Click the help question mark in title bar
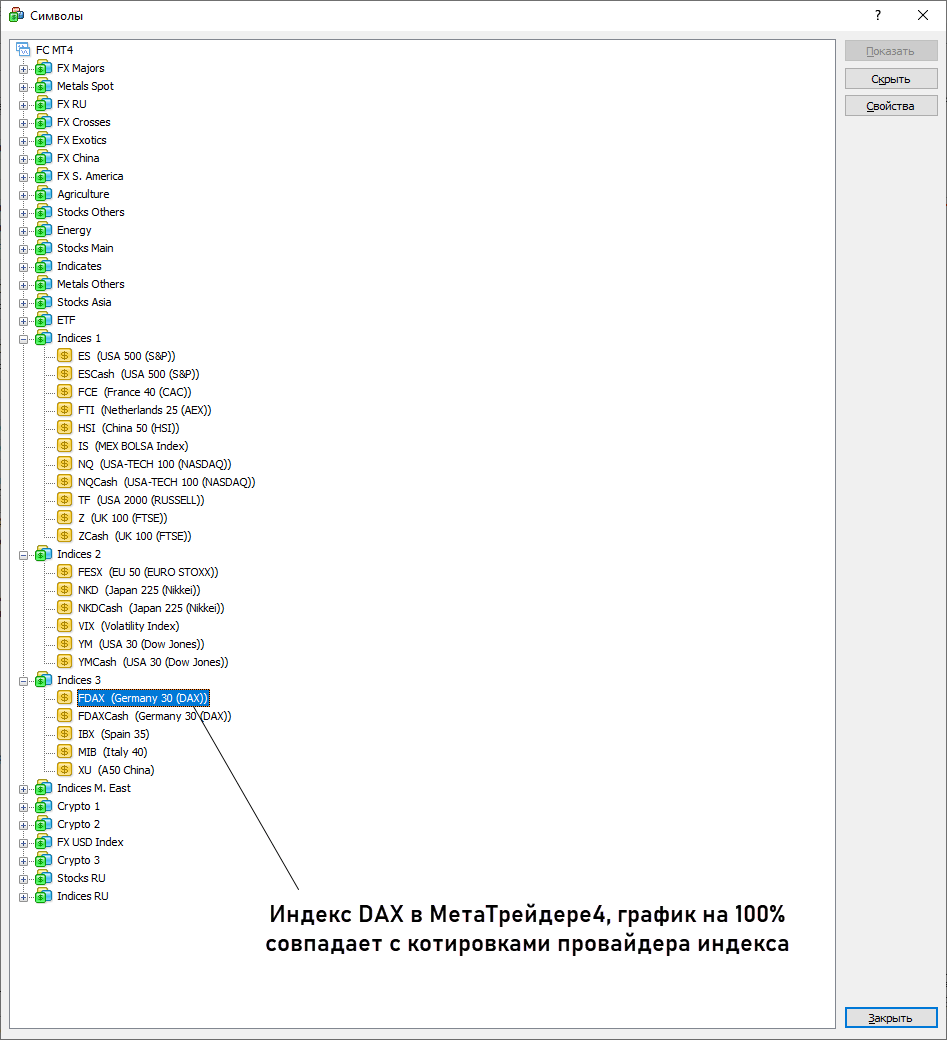Screen dimensions: 947x1040 (x=878, y=15)
